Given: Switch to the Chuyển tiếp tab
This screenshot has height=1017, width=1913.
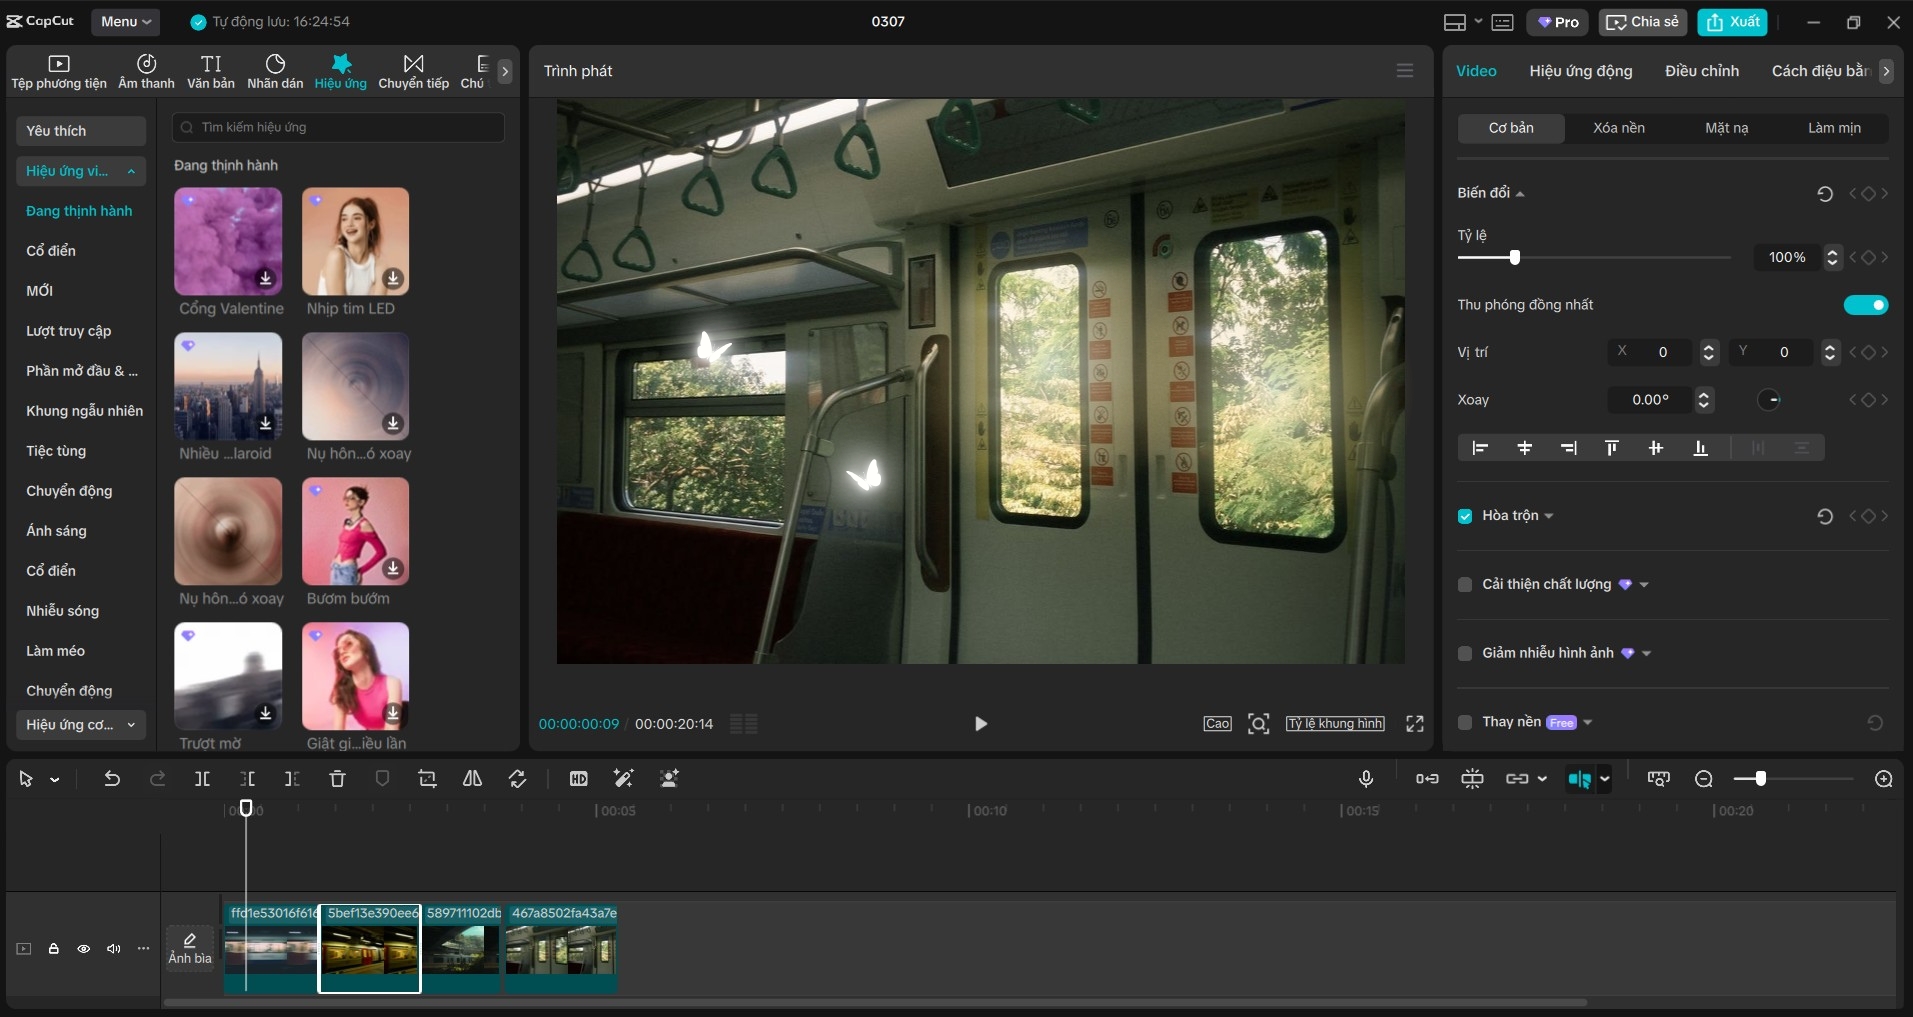Looking at the screenshot, I should [x=413, y=72].
